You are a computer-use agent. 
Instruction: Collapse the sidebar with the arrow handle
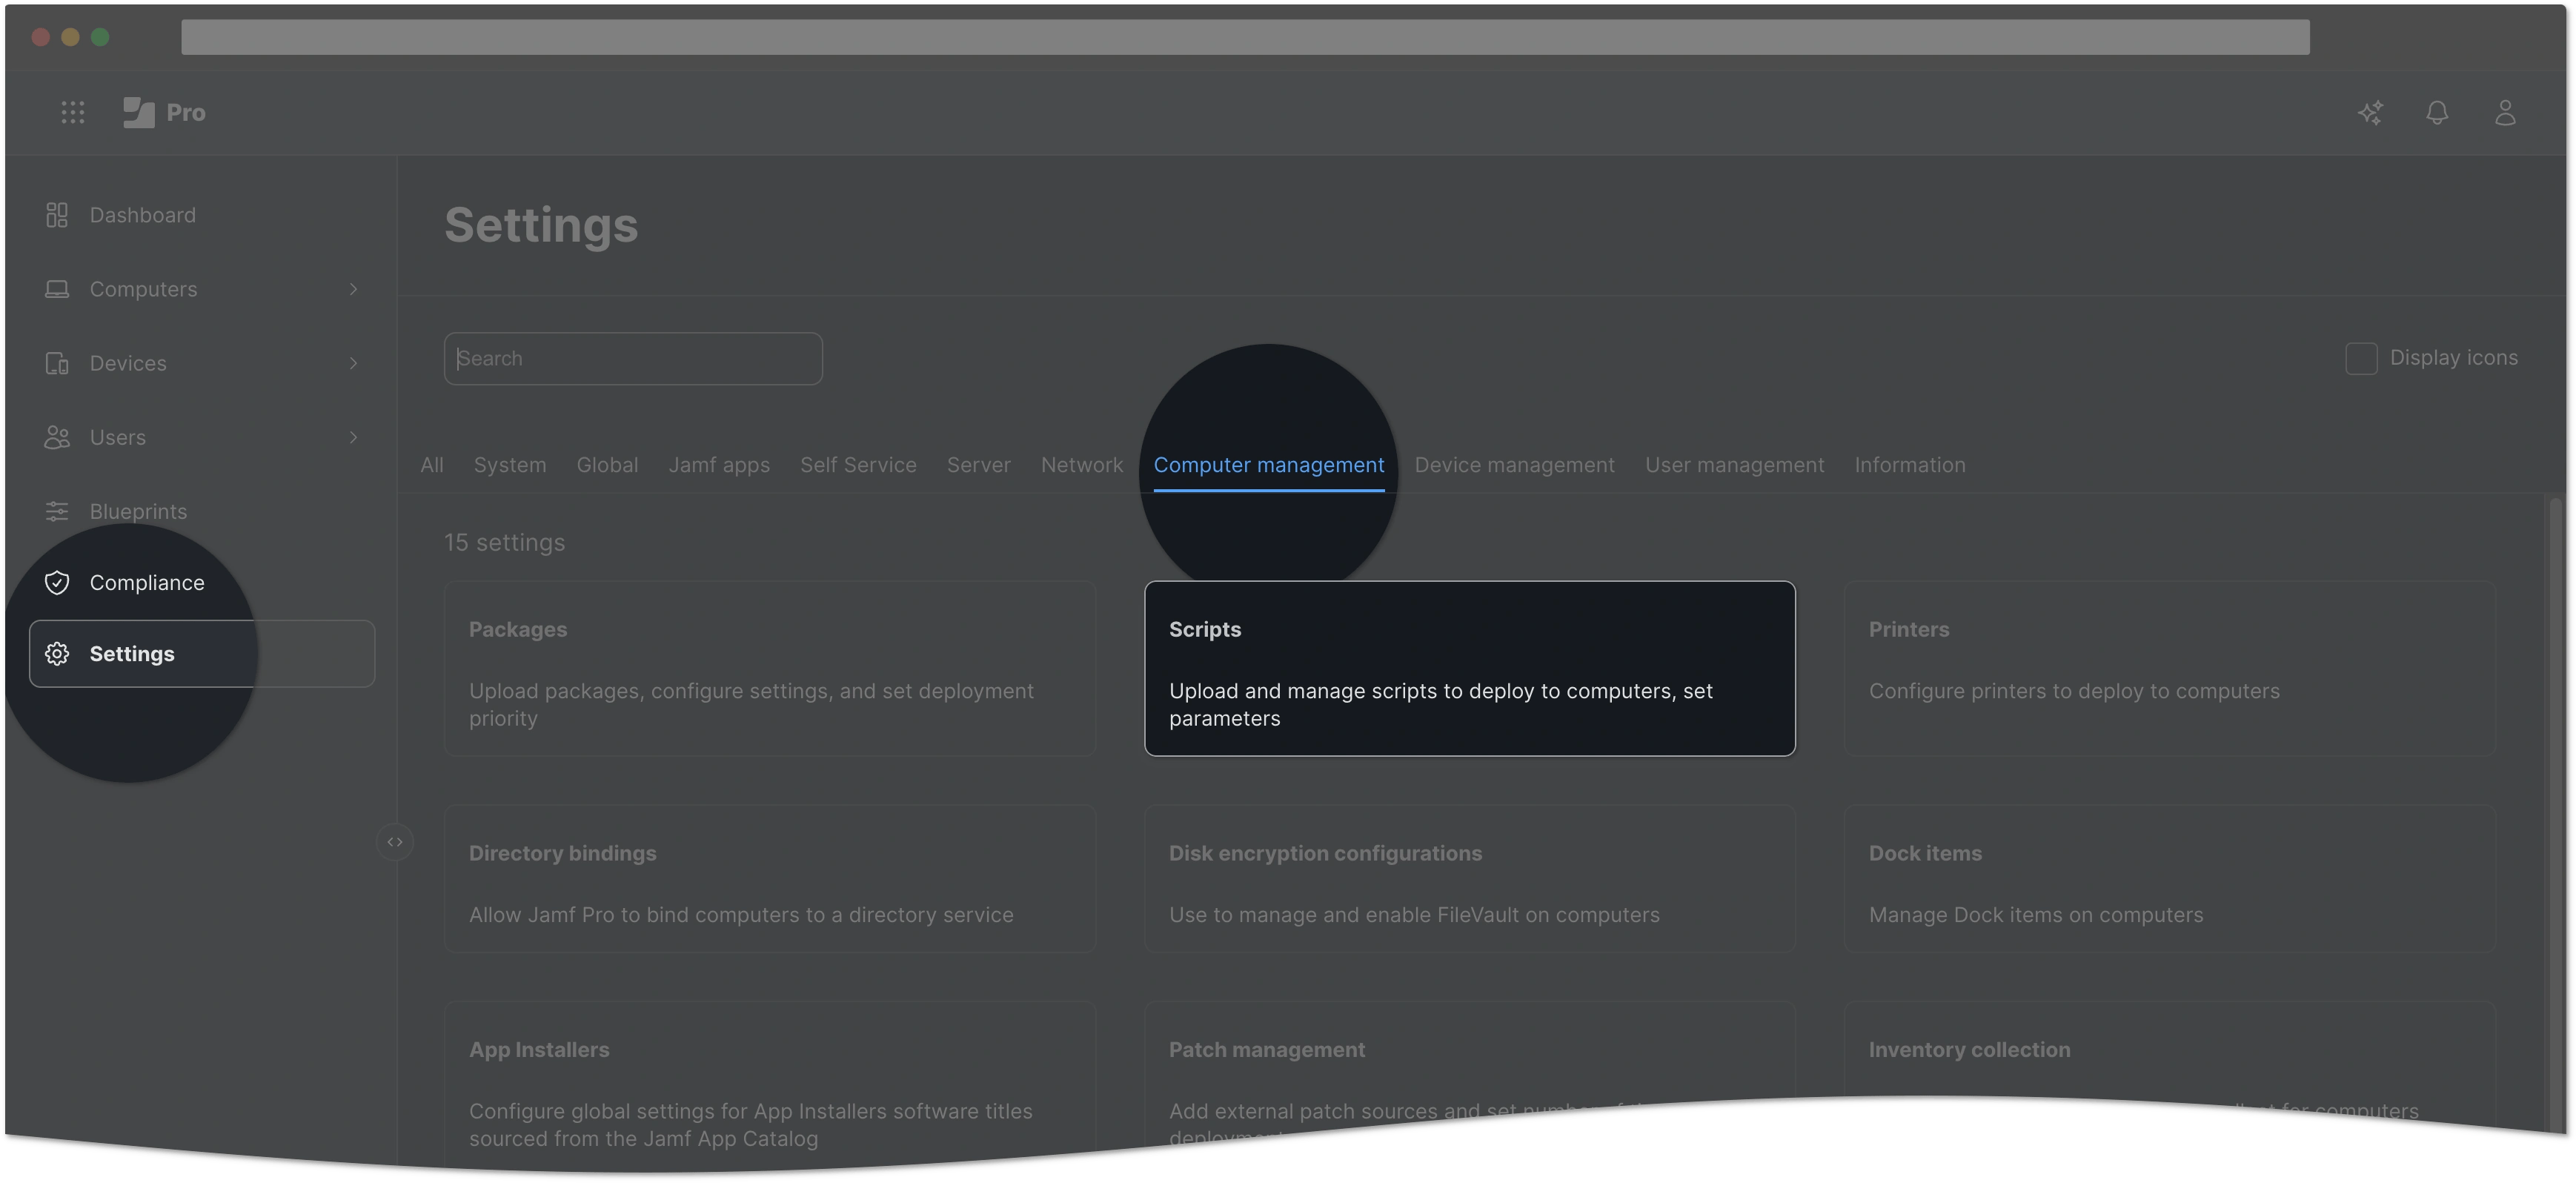coord(395,842)
